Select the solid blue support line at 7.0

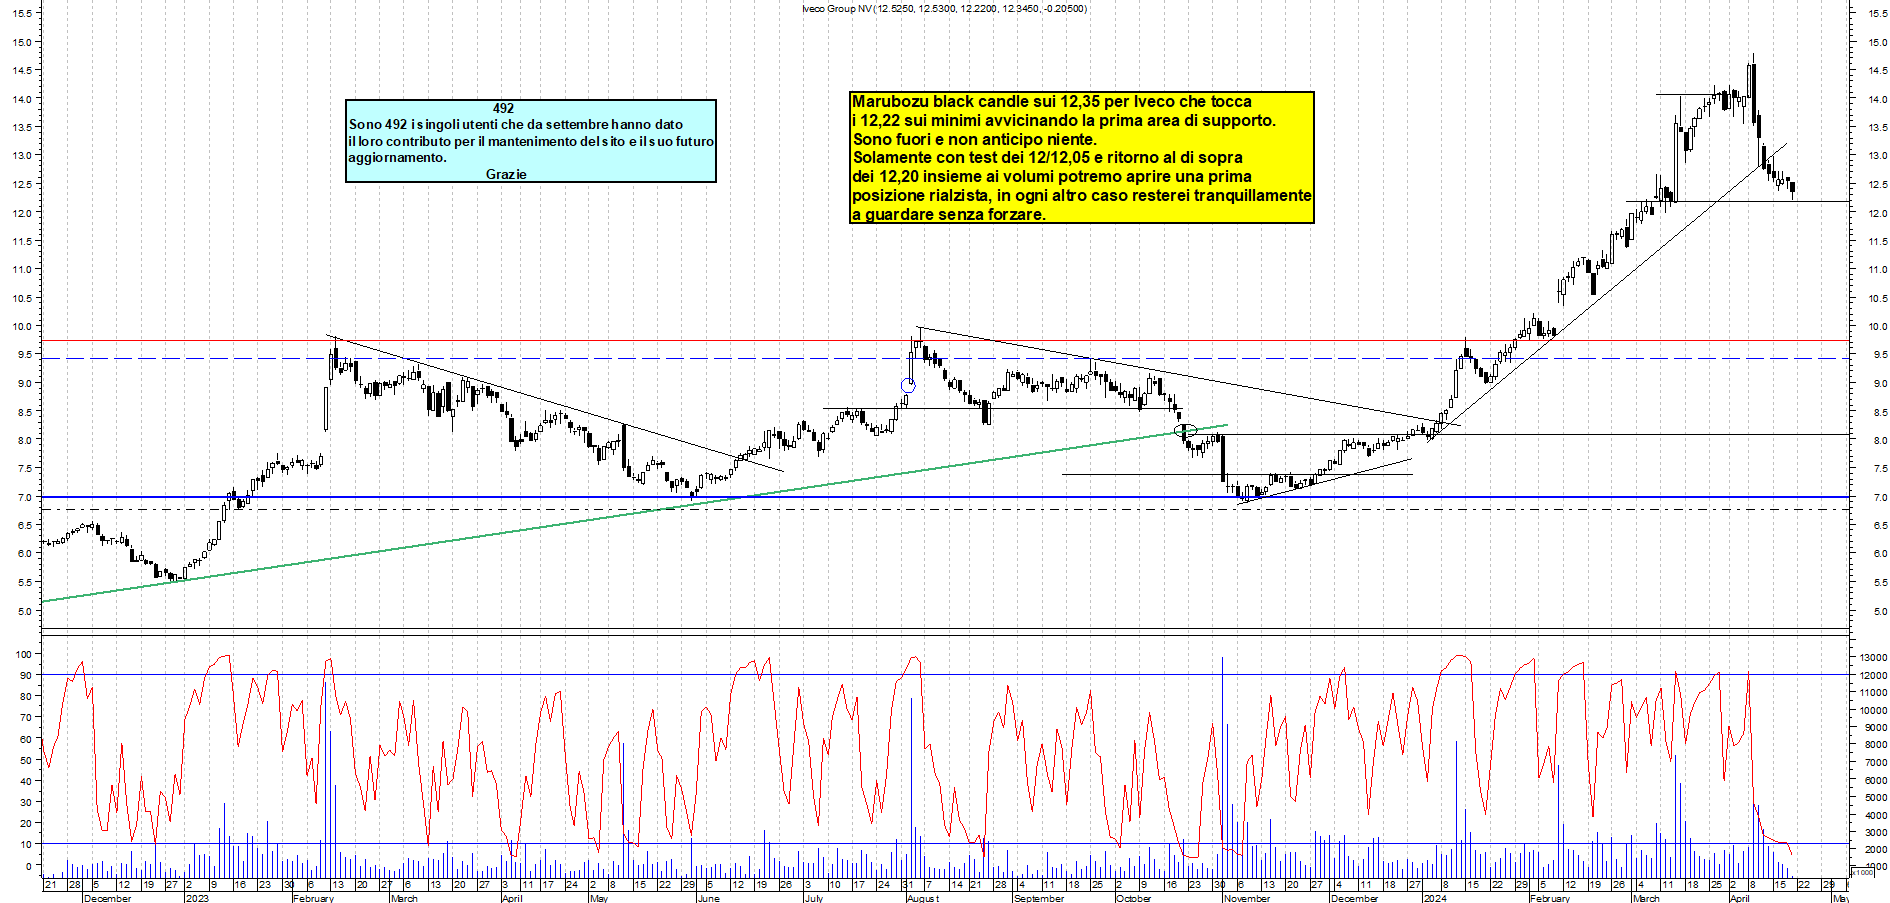945,497
